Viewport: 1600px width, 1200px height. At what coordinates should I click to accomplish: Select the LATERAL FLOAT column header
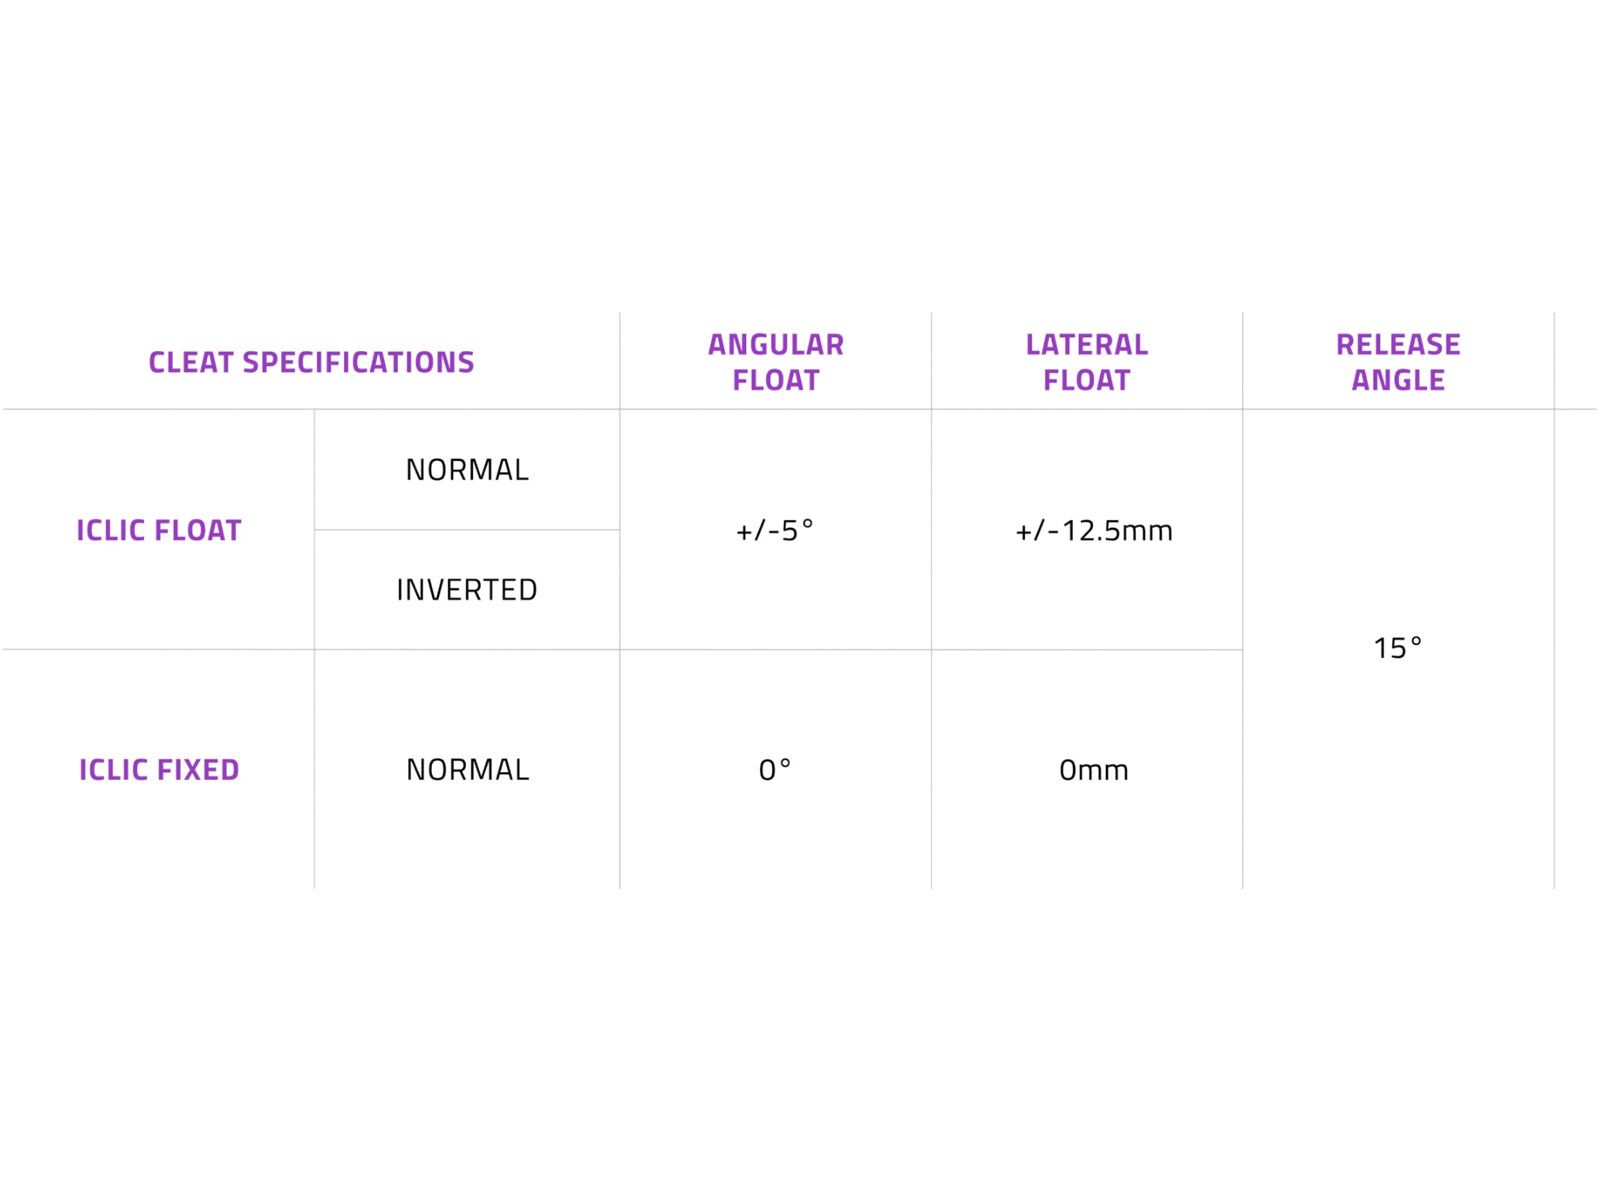(1087, 362)
